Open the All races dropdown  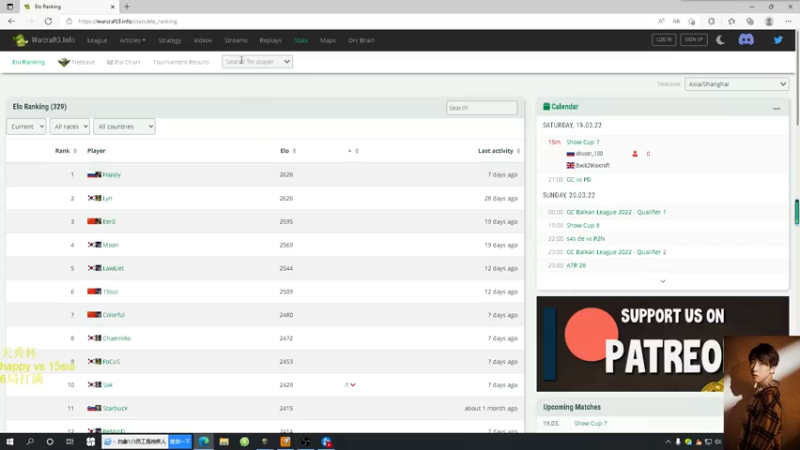pos(69,127)
